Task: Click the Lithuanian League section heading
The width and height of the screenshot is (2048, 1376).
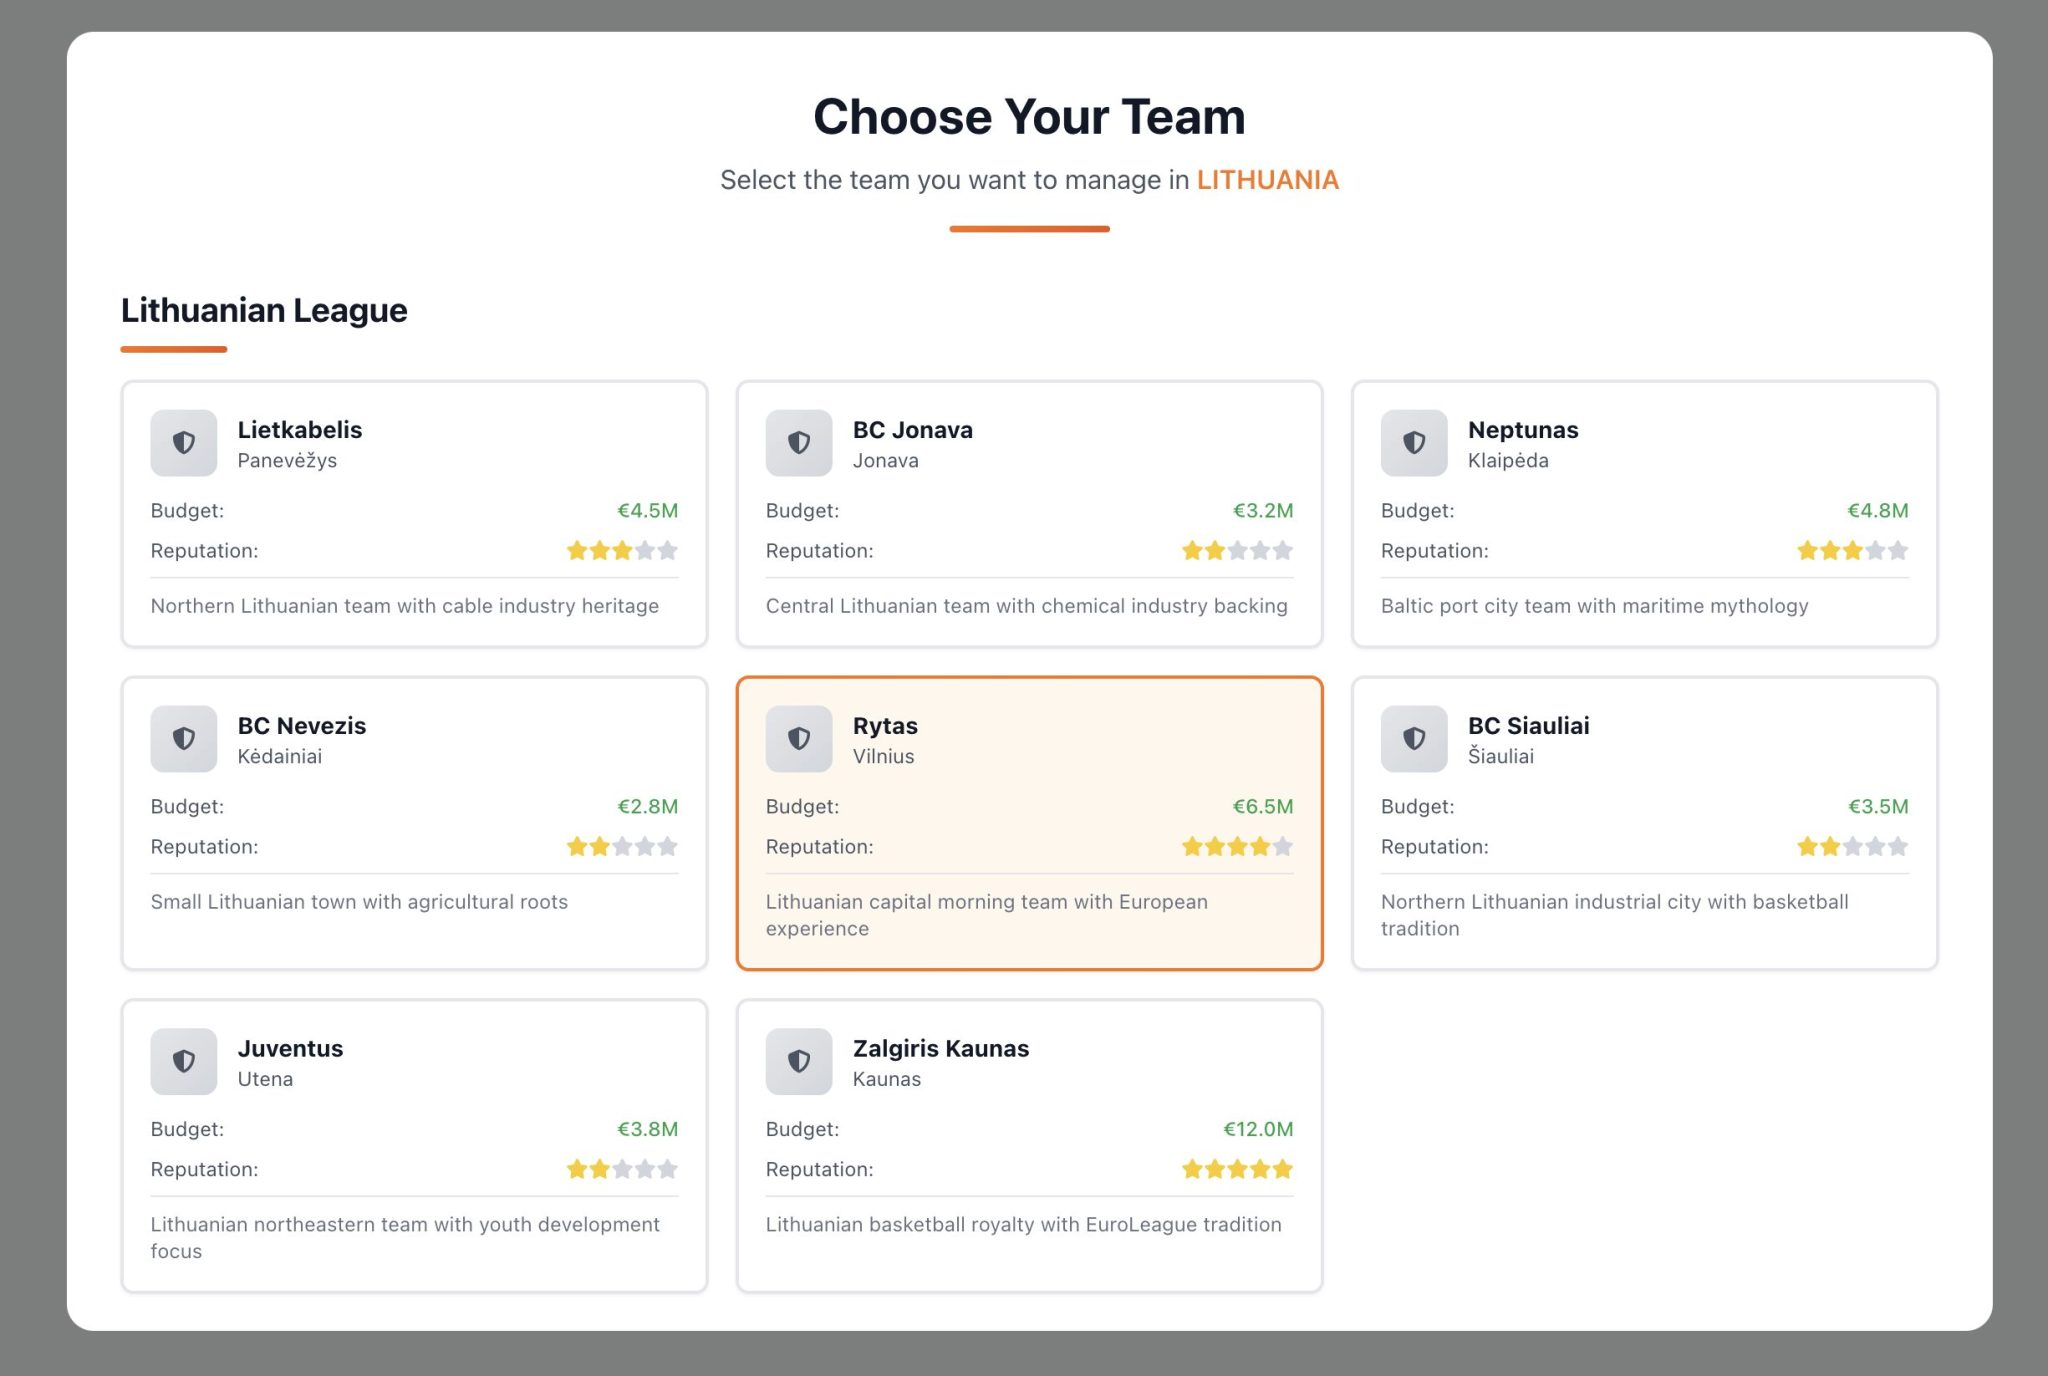Action: 264,311
